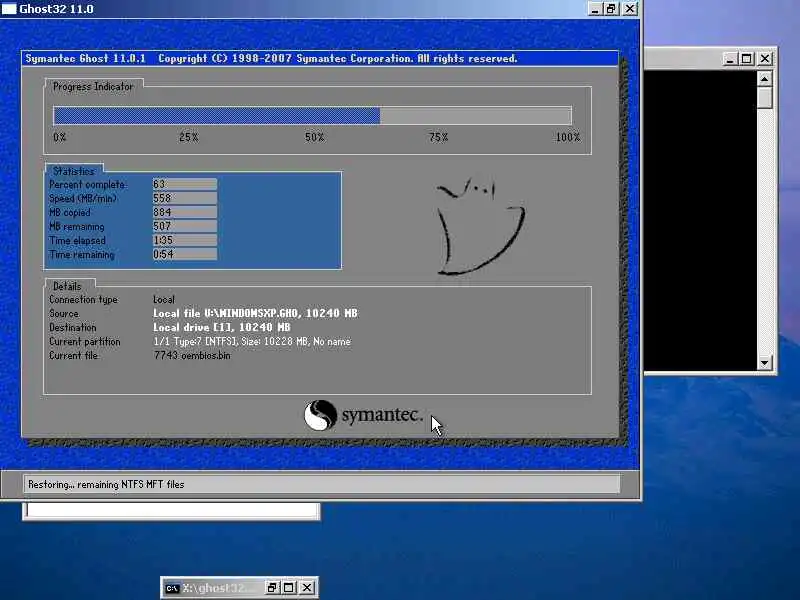This screenshot has width=800, height=600.
Task: Click the Connection type Local value
Action: (164, 299)
